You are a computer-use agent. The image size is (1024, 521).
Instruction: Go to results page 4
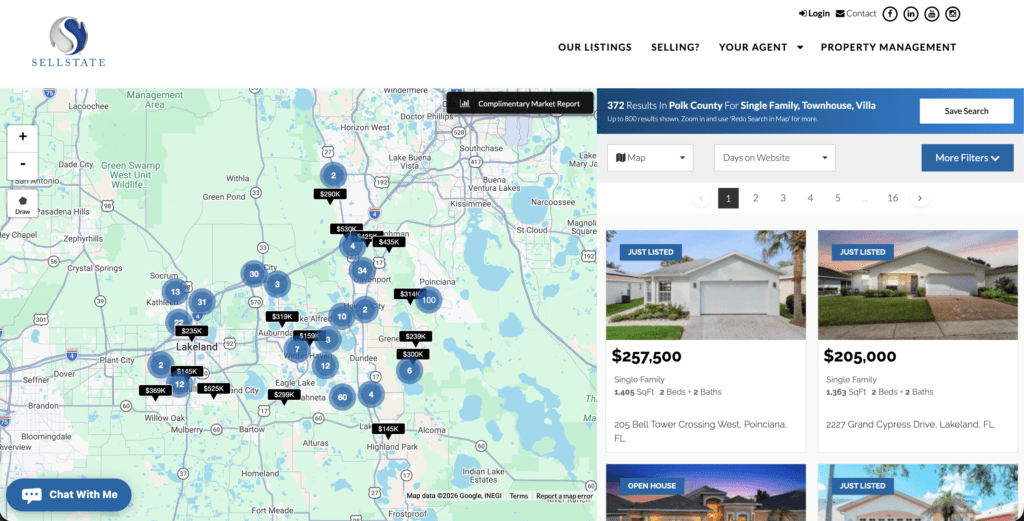[810, 198]
